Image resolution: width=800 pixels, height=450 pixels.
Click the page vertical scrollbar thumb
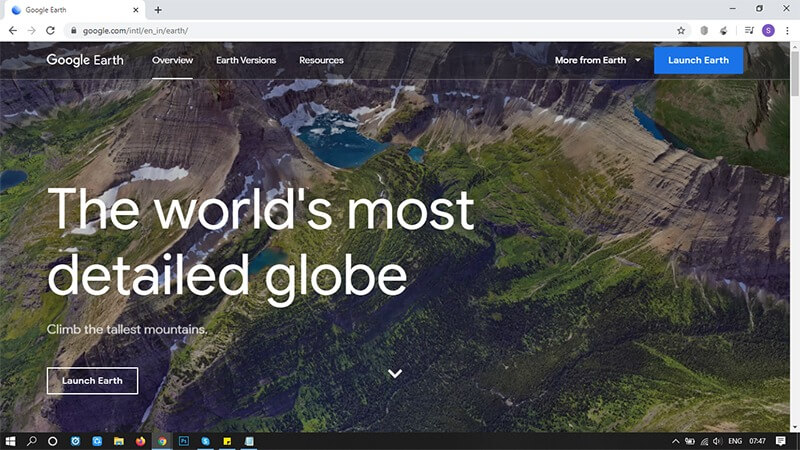pyautogui.click(x=795, y=72)
